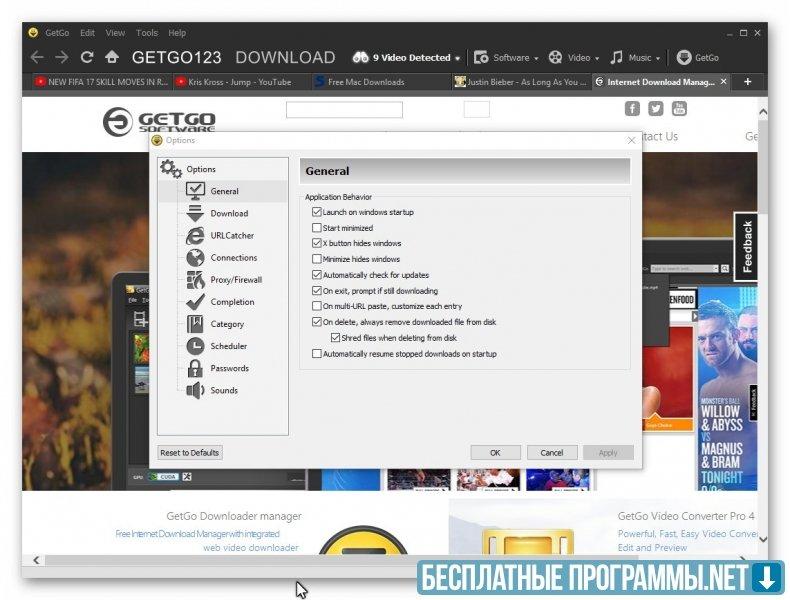Open the GetGo menu
790x600 pixels.
(57, 33)
